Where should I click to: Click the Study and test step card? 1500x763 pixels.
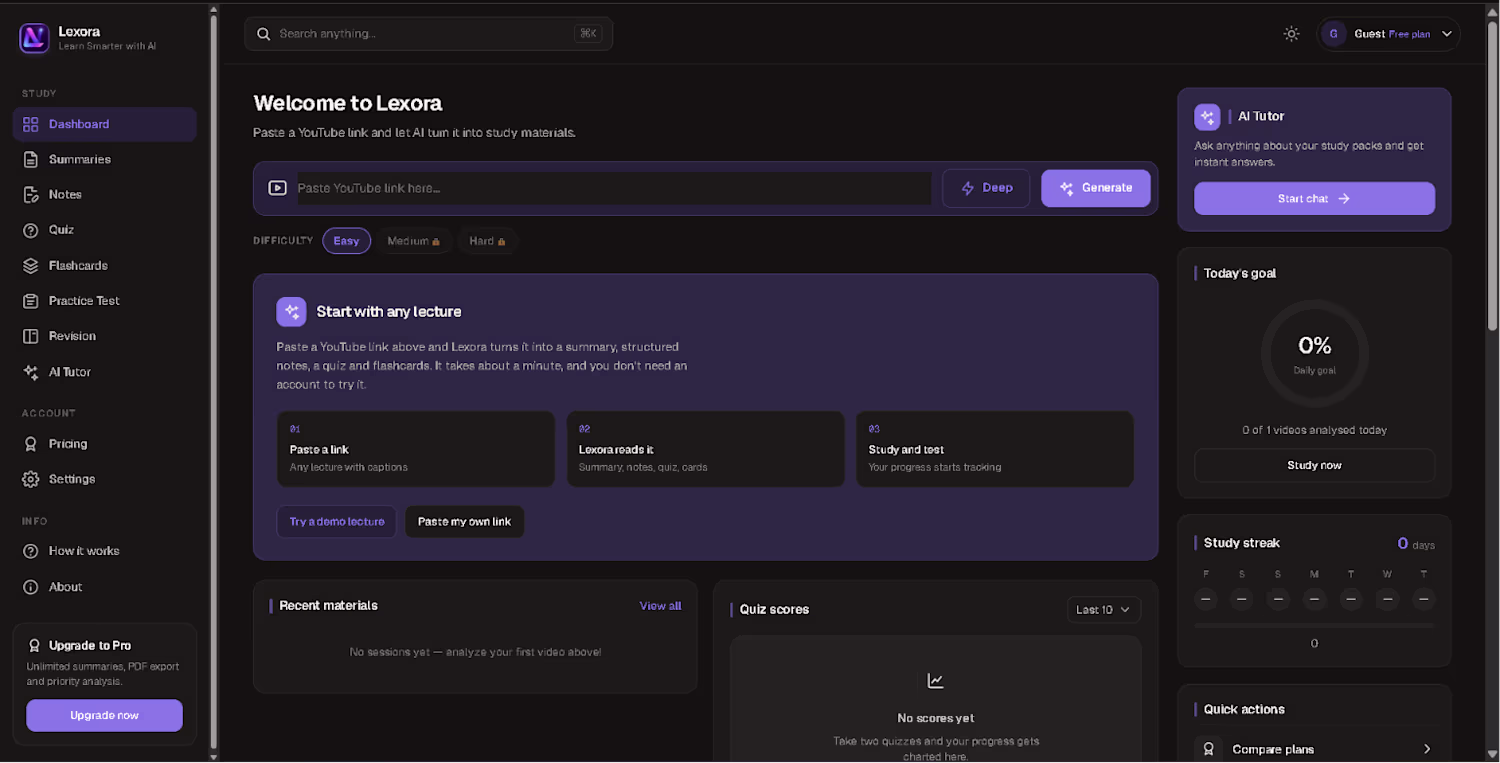coord(995,449)
